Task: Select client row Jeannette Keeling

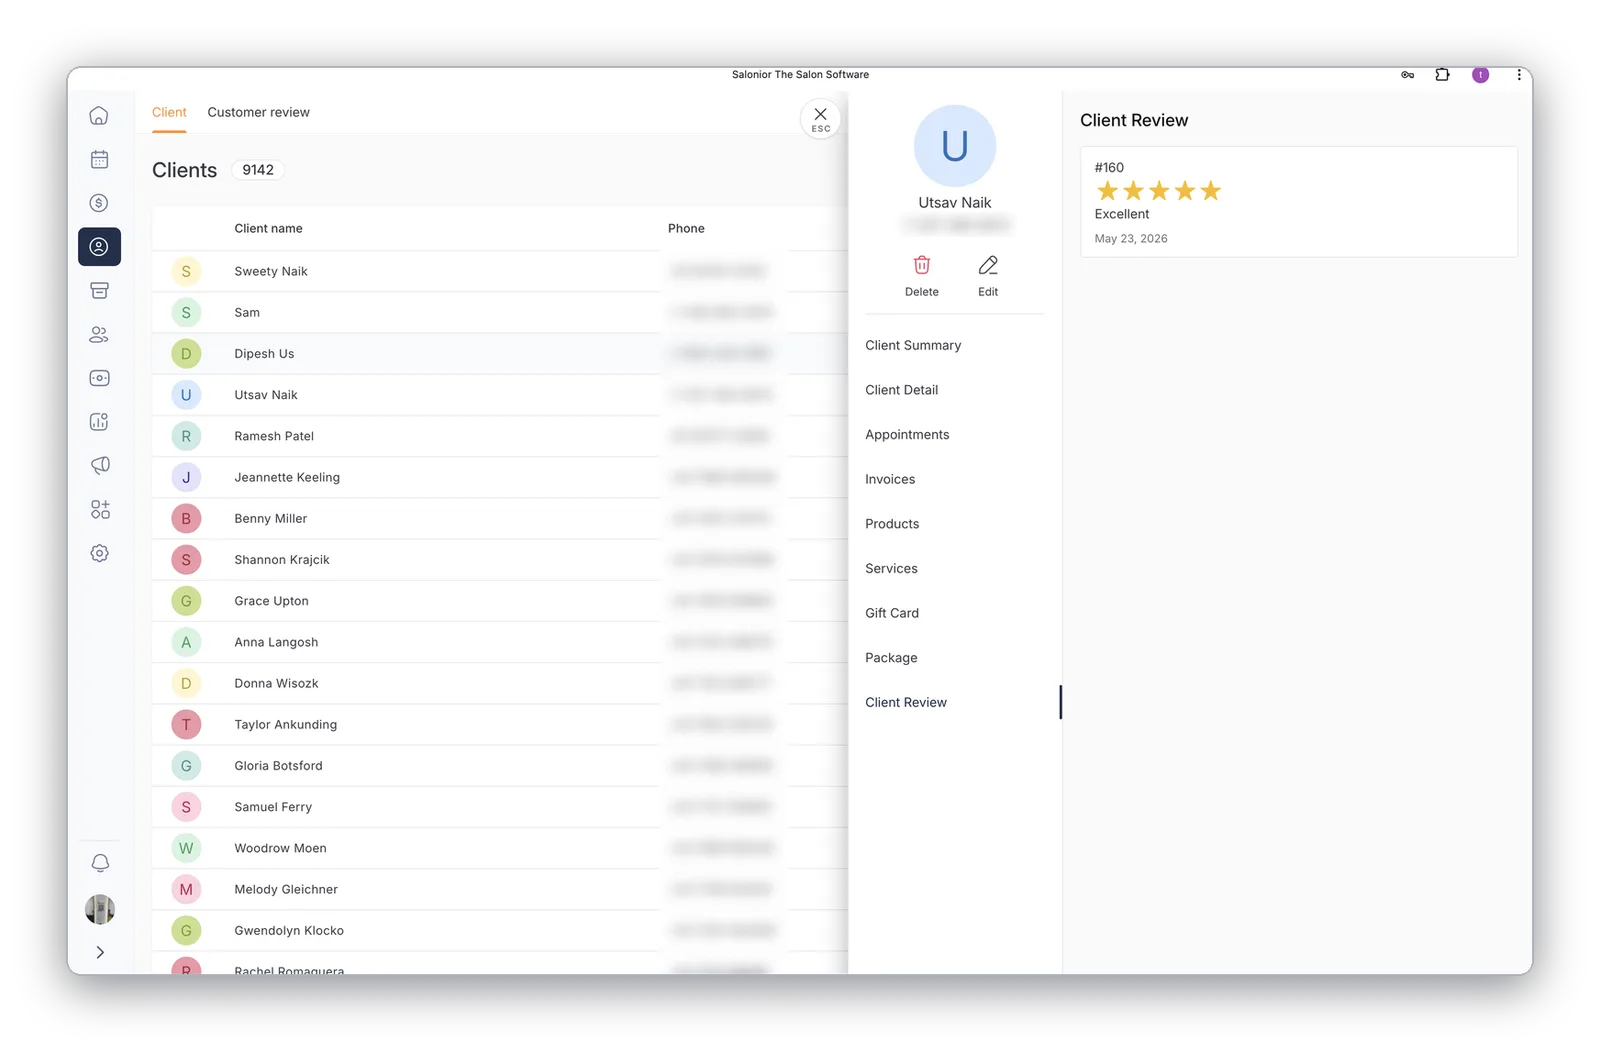Action: 500,477
